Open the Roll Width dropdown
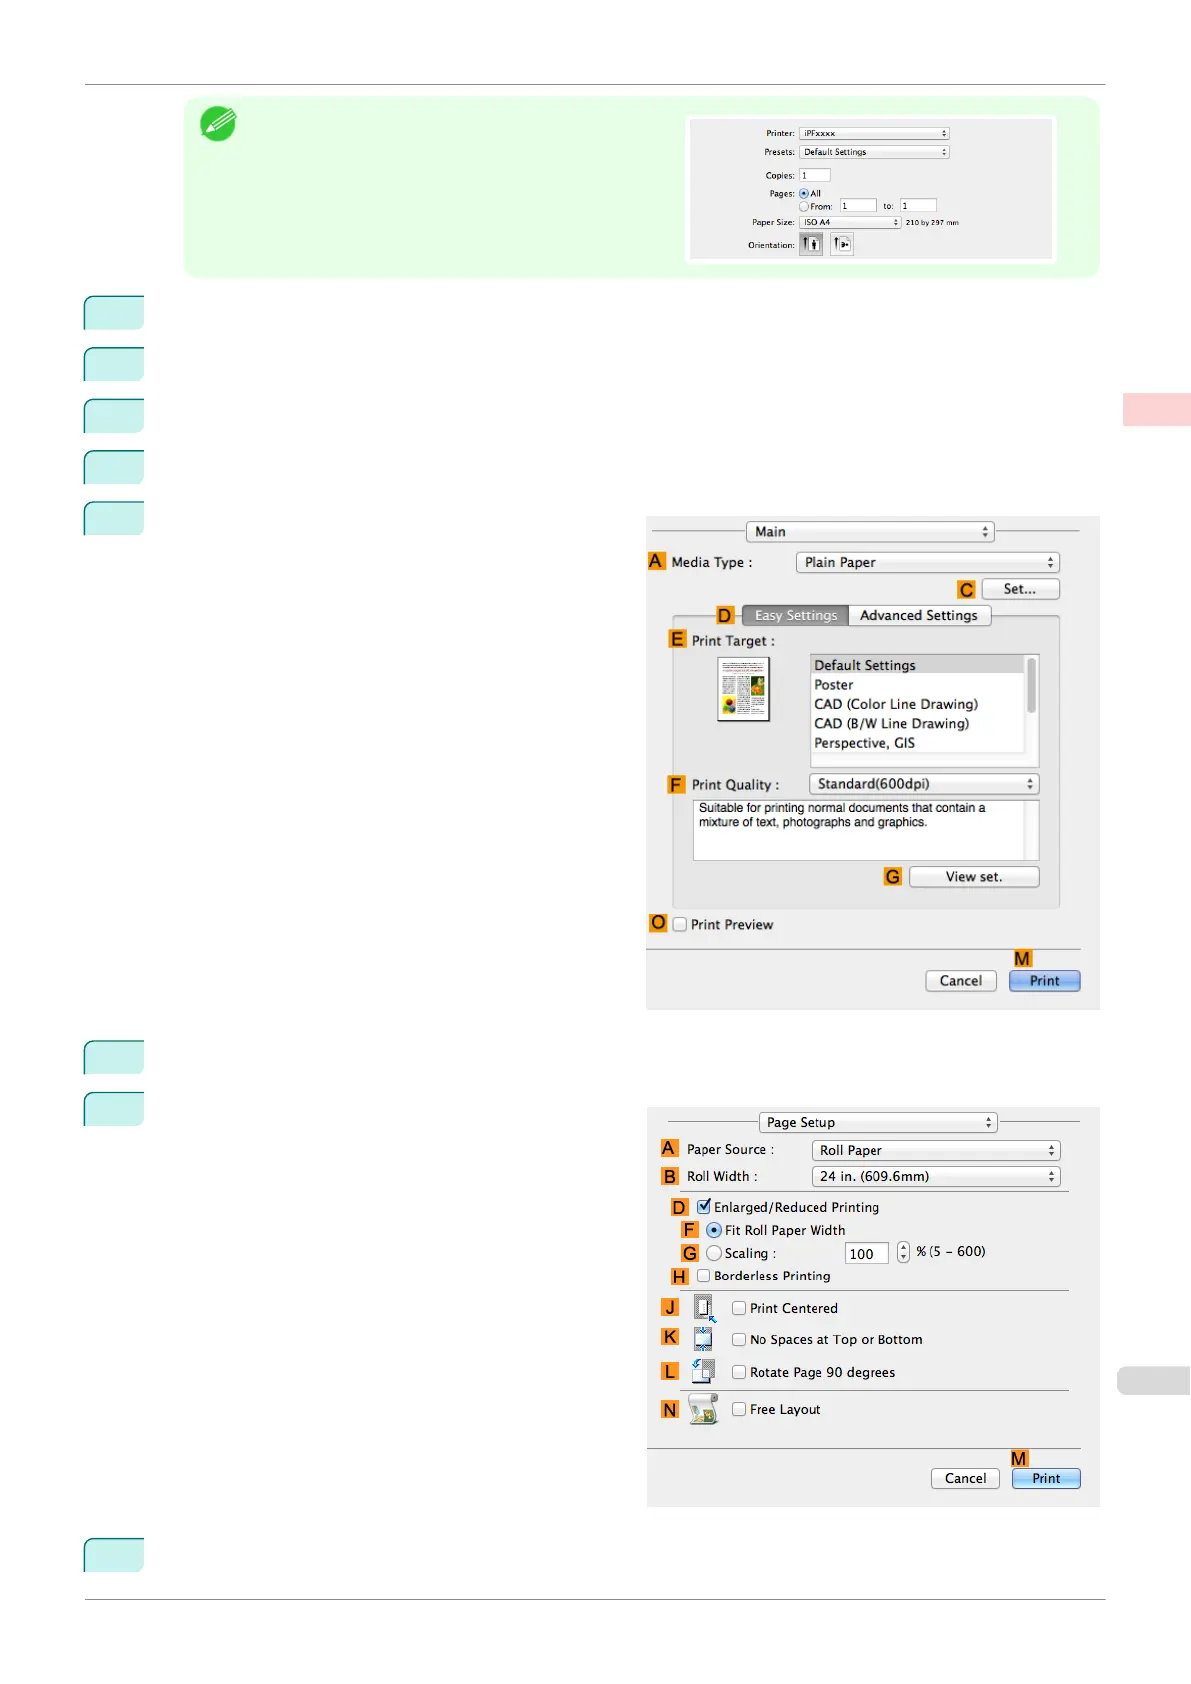 [936, 1176]
